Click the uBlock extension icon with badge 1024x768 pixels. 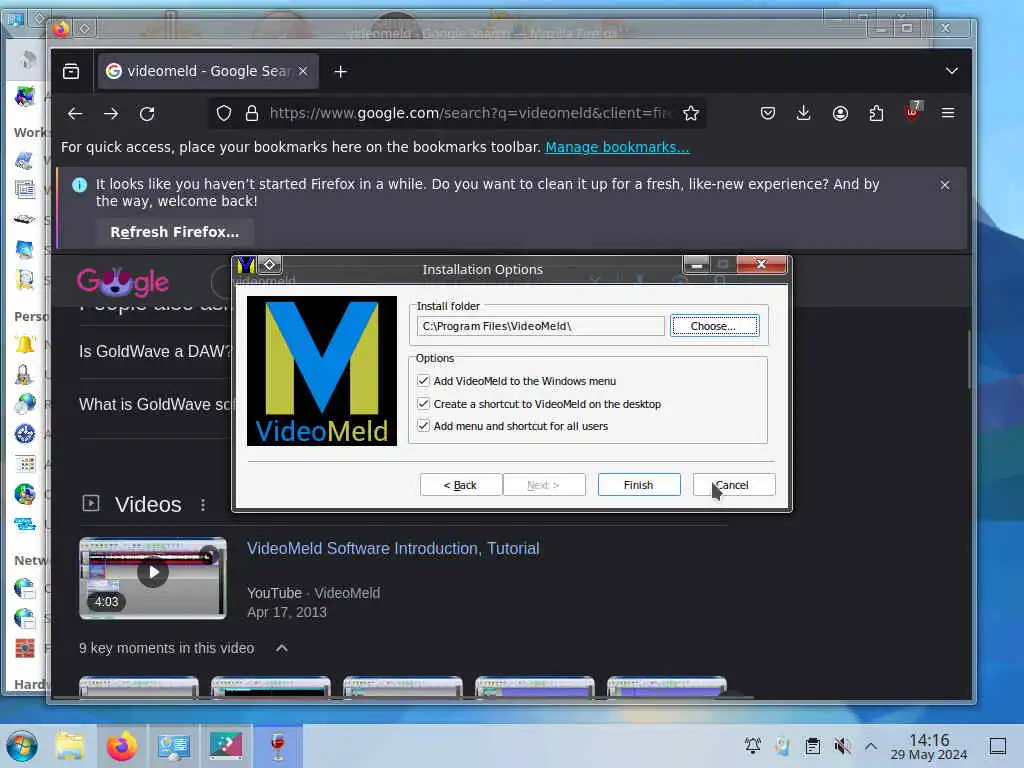913,112
